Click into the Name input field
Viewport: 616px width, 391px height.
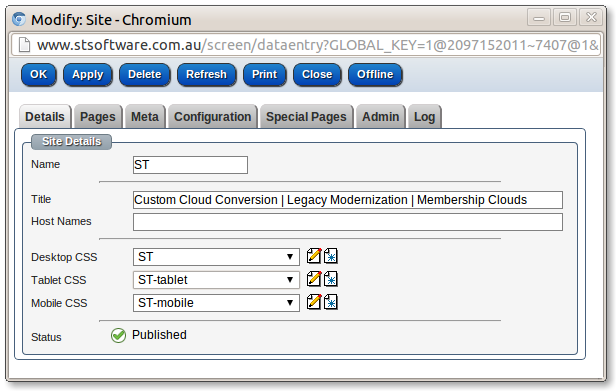pyautogui.click(x=191, y=165)
